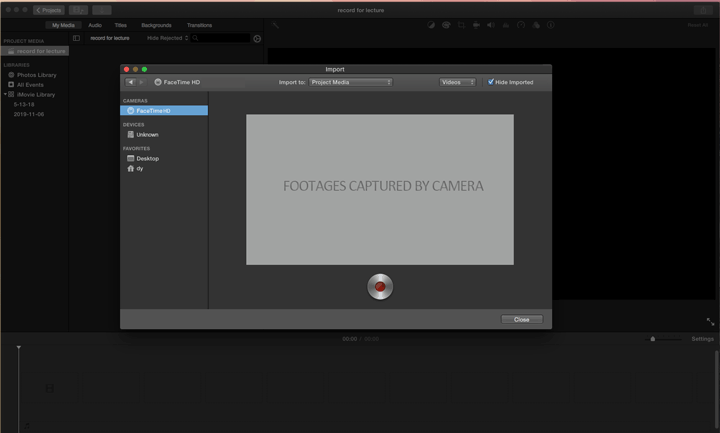Open the Videos filter dropdown

pyautogui.click(x=457, y=82)
